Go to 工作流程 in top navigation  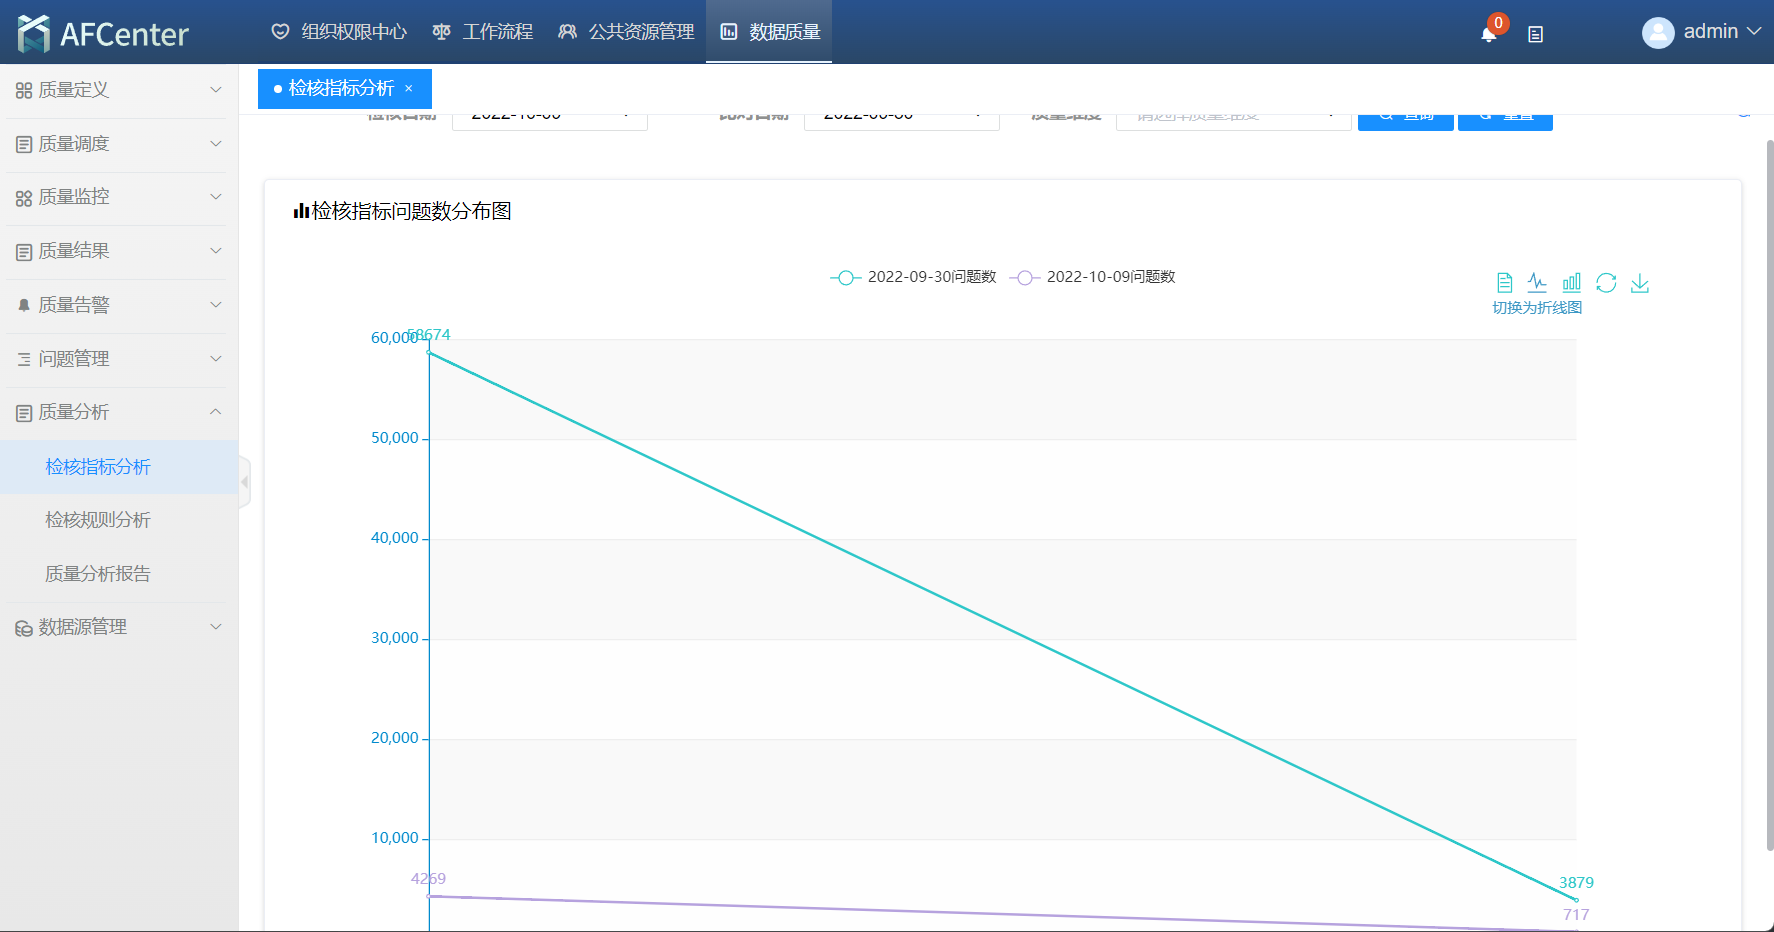pos(483,32)
